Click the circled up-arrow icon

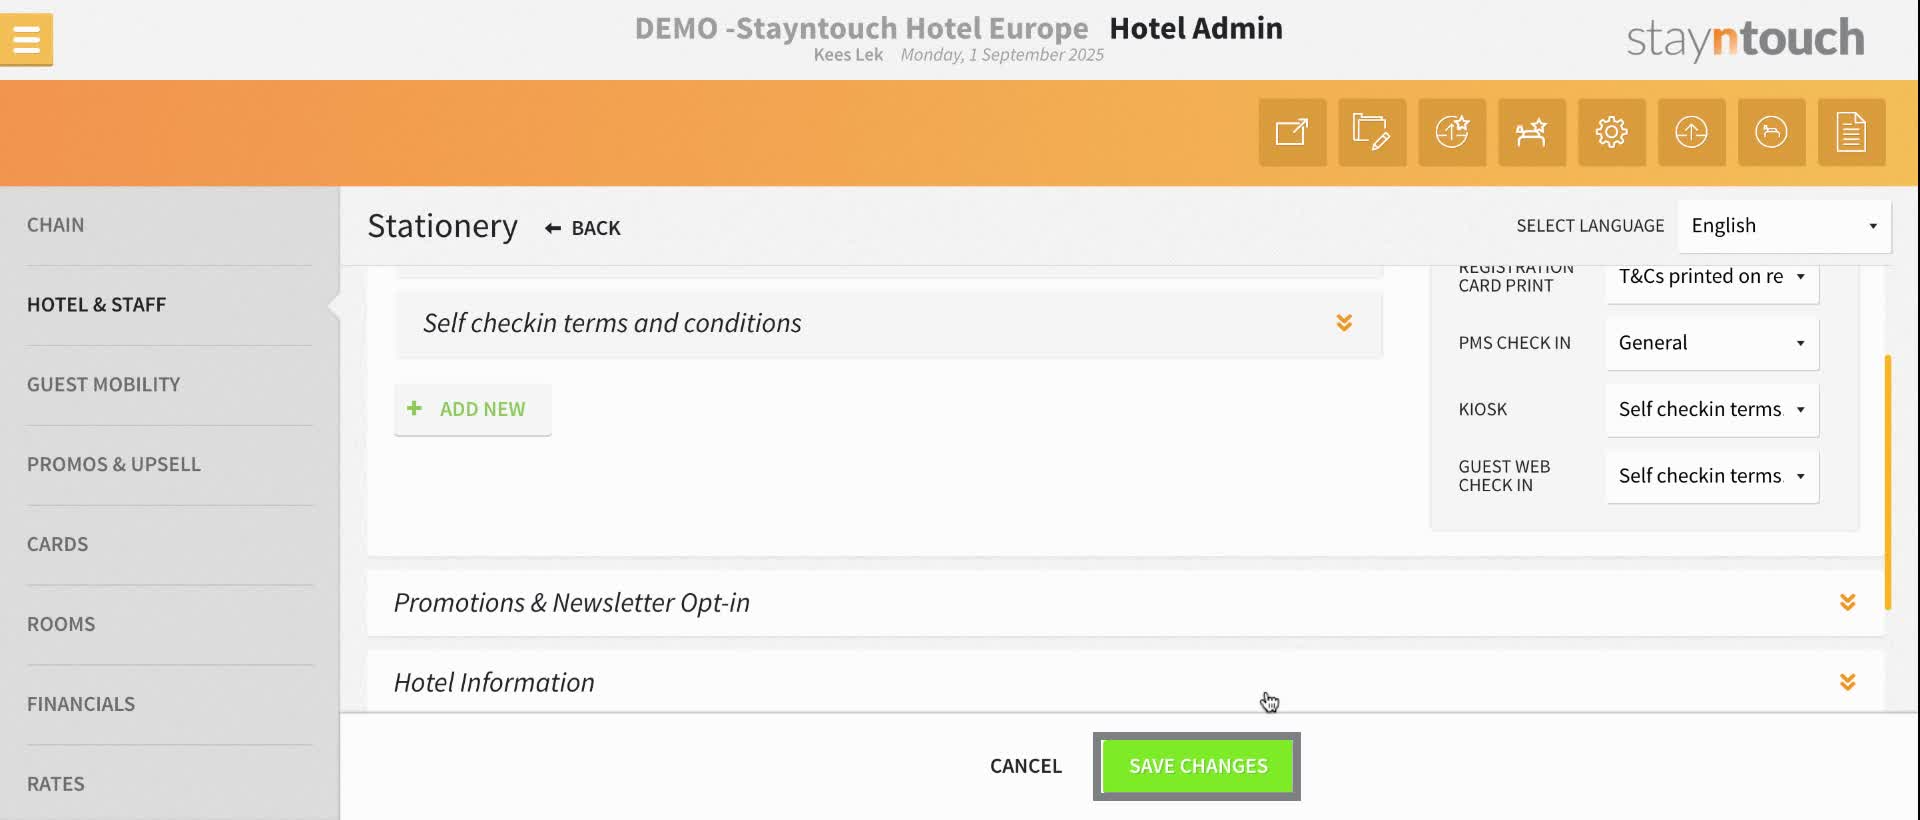(x=1691, y=132)
